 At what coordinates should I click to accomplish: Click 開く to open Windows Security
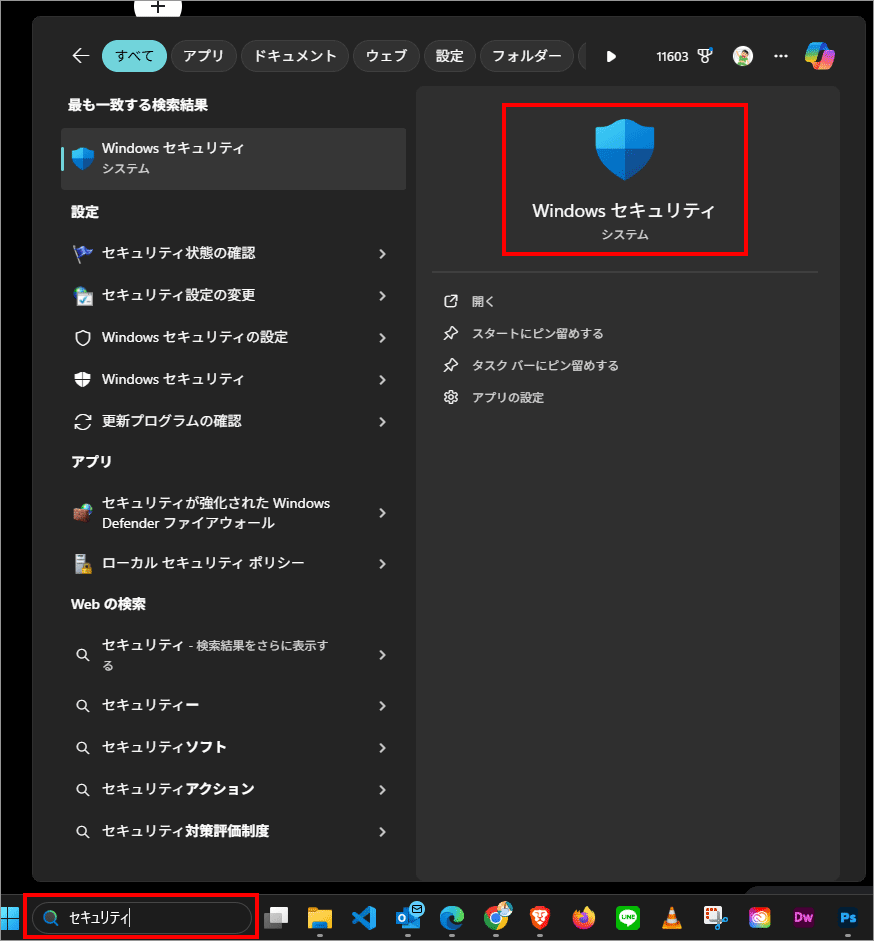483,302
